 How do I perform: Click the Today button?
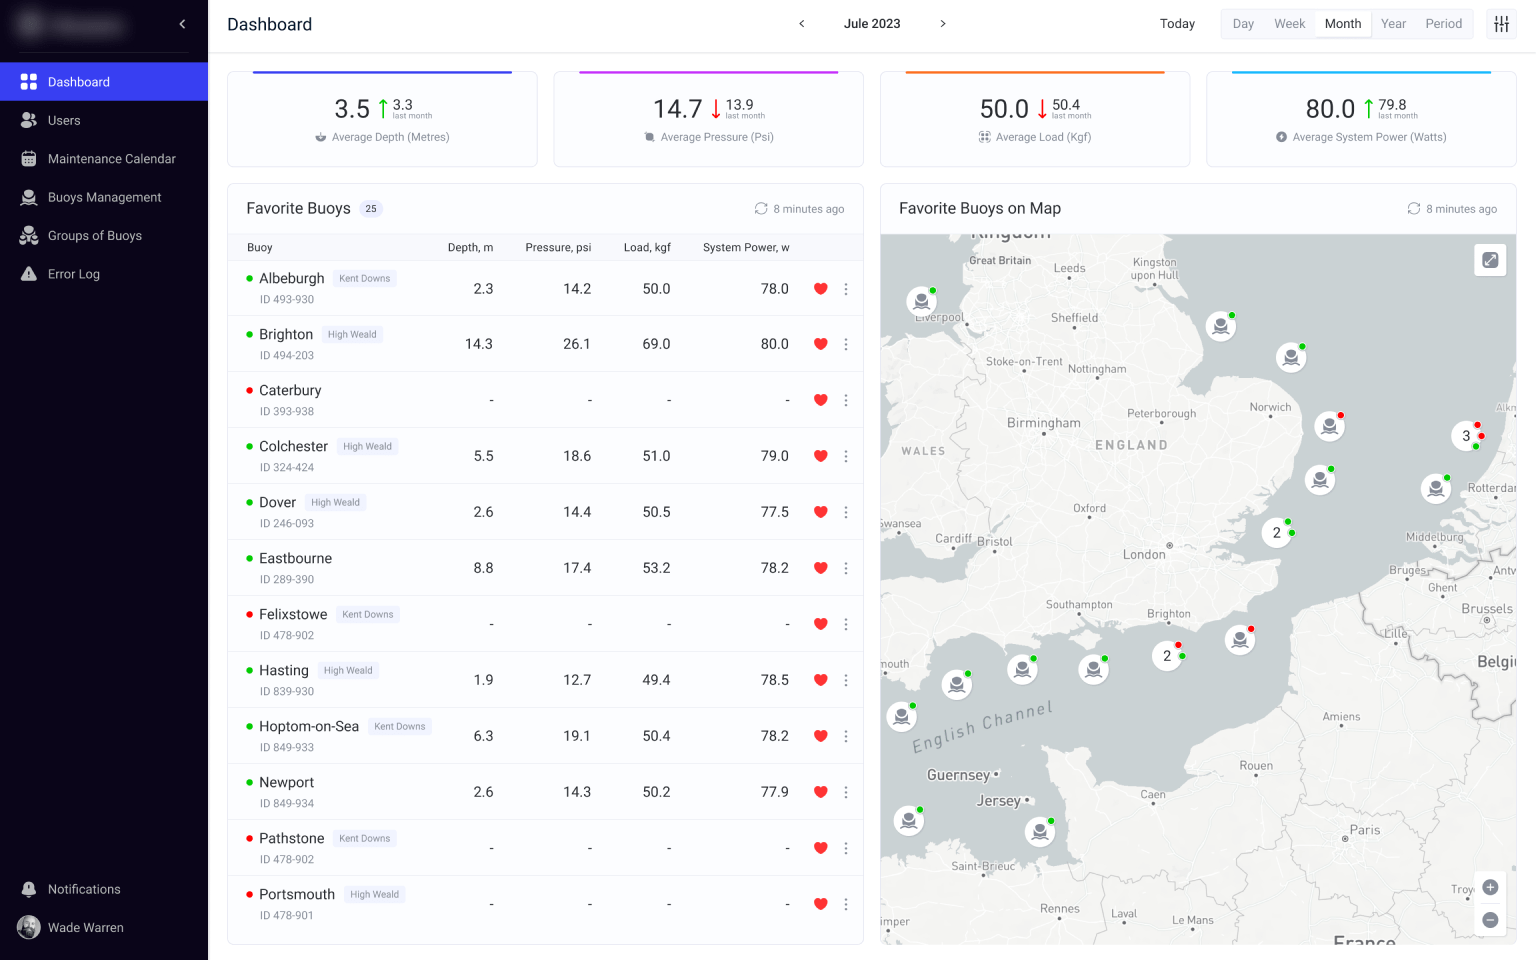[1177, 23]
